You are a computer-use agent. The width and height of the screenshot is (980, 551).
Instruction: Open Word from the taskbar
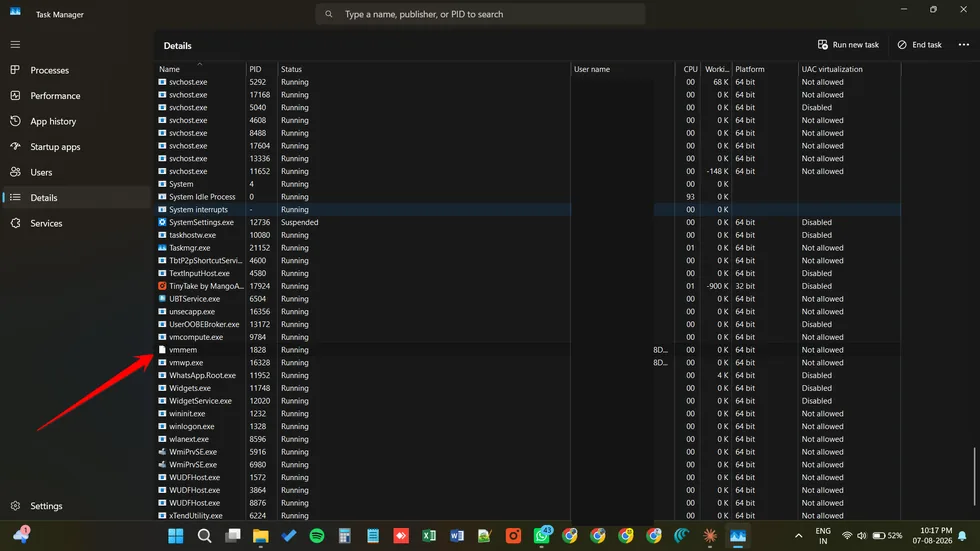pos(457,536)
